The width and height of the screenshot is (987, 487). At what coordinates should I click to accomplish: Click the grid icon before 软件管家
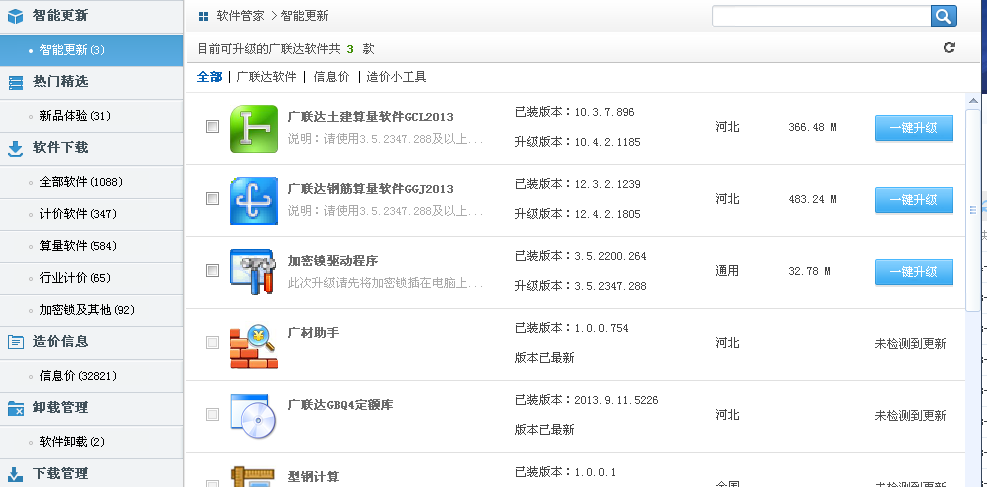[x=203, y=16]
